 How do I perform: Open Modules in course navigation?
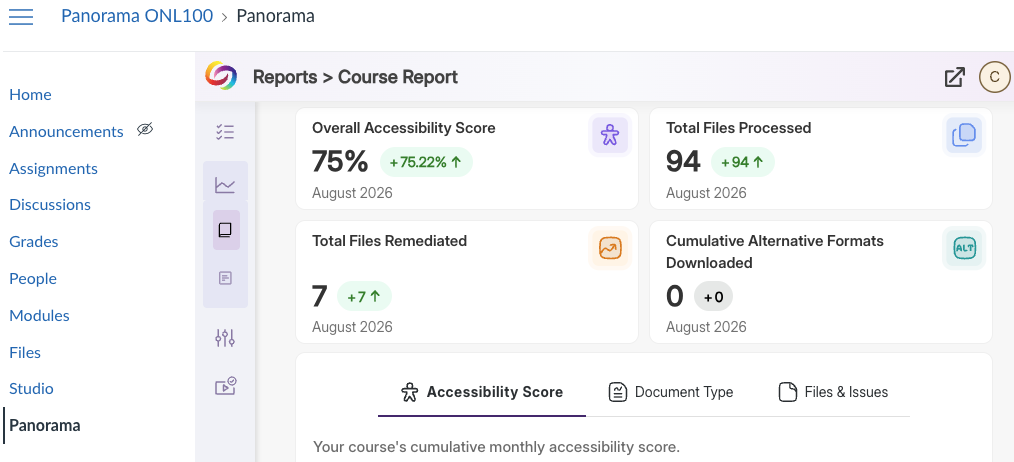point(39,315)
